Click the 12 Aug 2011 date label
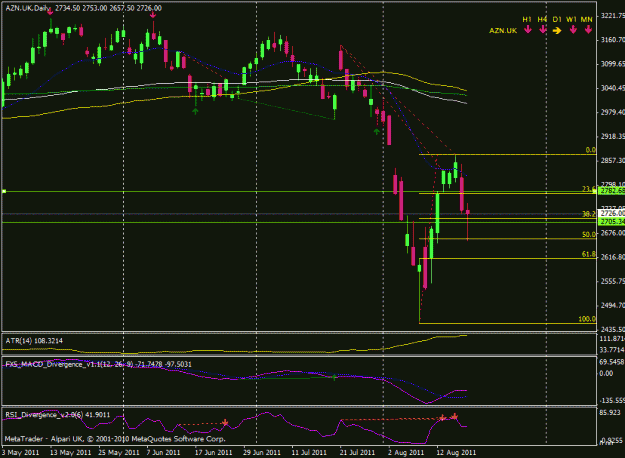This screenshot has width=625, height=458. click(456, 452)
